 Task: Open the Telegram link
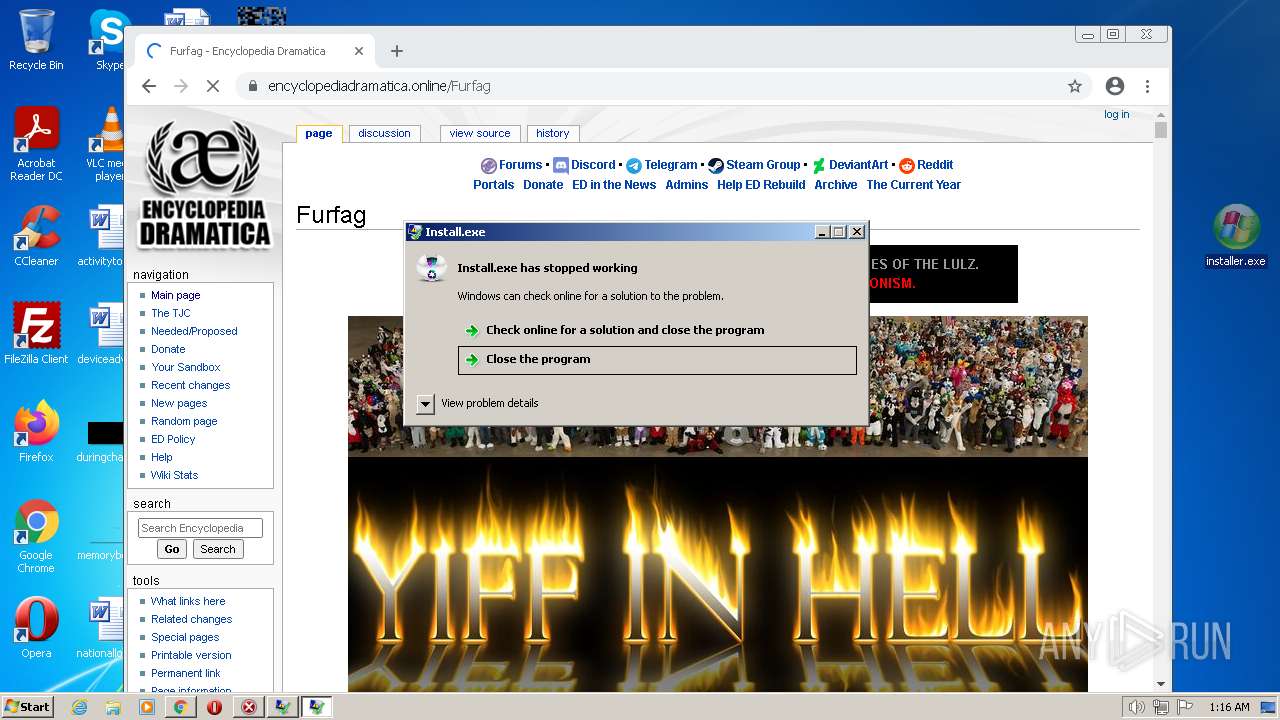point(671,165)
